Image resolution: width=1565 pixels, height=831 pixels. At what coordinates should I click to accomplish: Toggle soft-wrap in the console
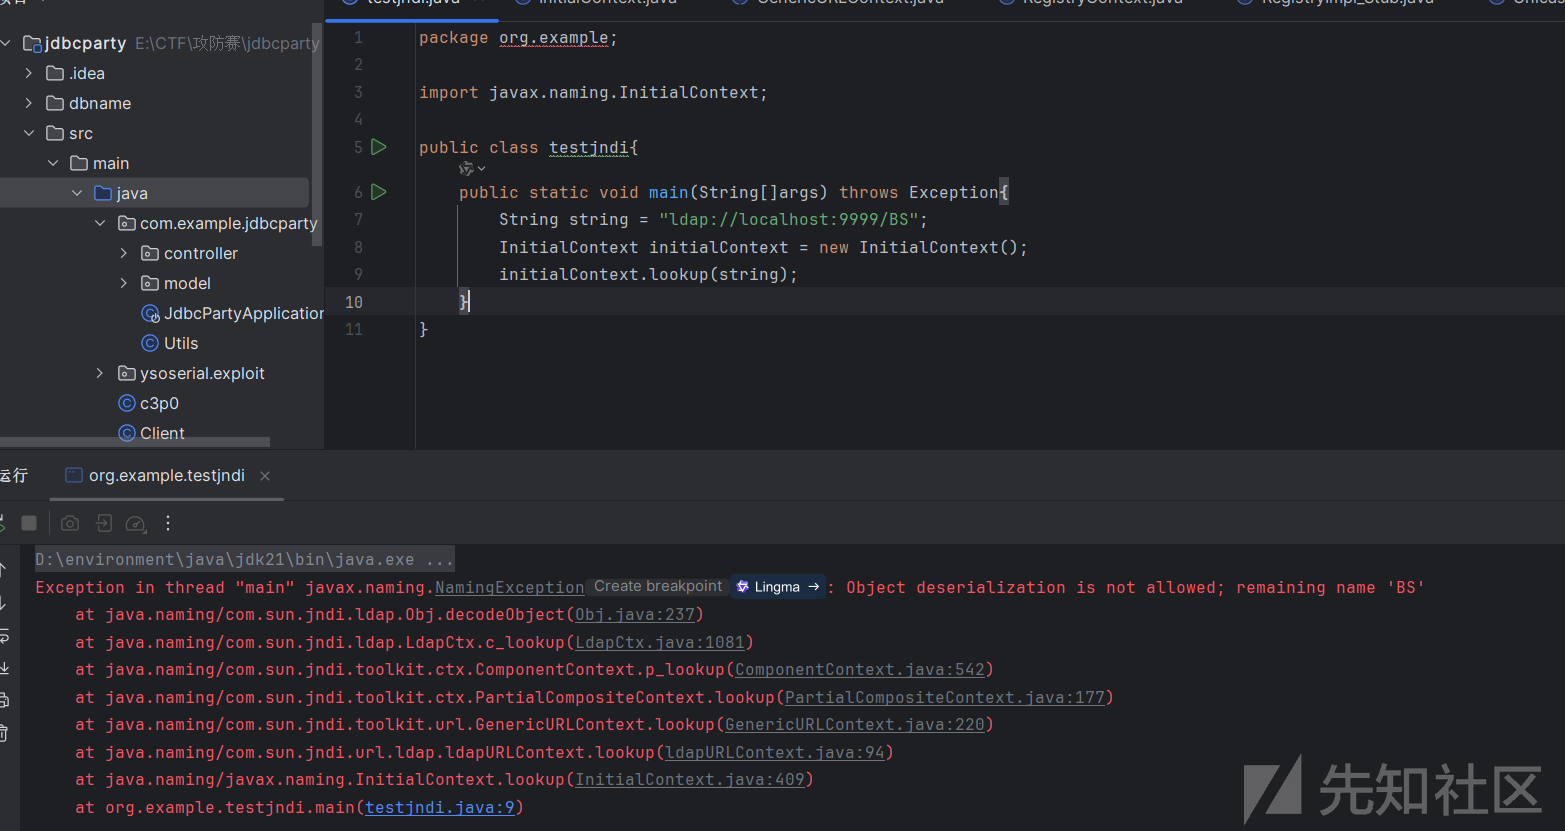(x=4, y=636)
